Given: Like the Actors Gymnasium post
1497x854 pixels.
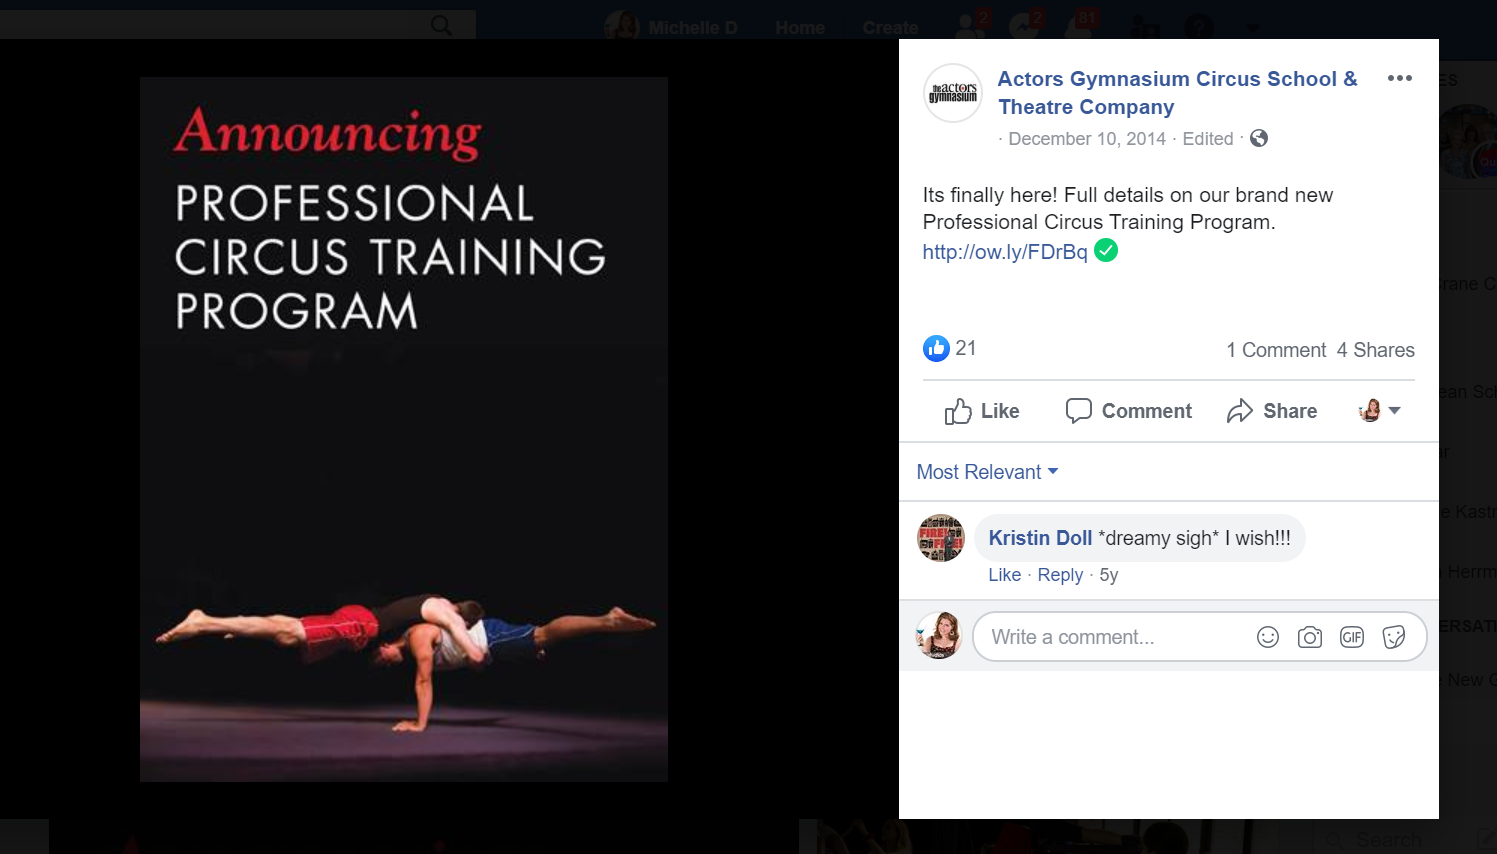Looking at the screenshot, I should [x=982, y=411].
